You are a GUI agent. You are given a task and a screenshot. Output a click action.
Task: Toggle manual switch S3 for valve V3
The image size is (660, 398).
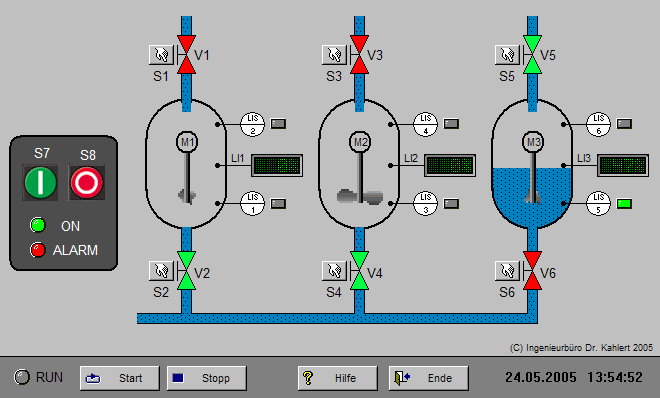(x=334, y=55)
